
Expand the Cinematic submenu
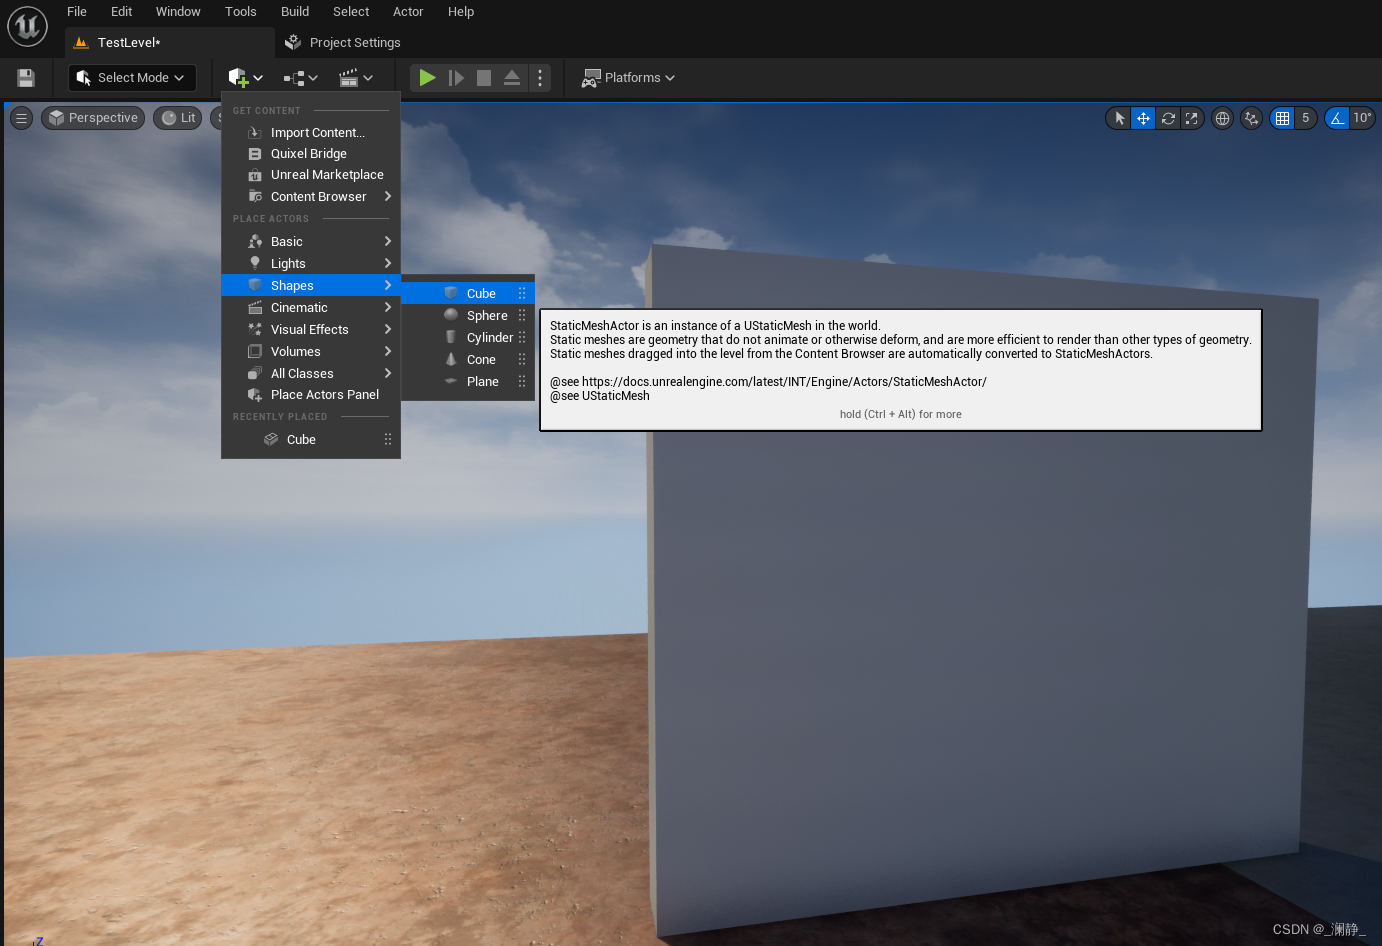pyautogui.click(x=311, y=308)
